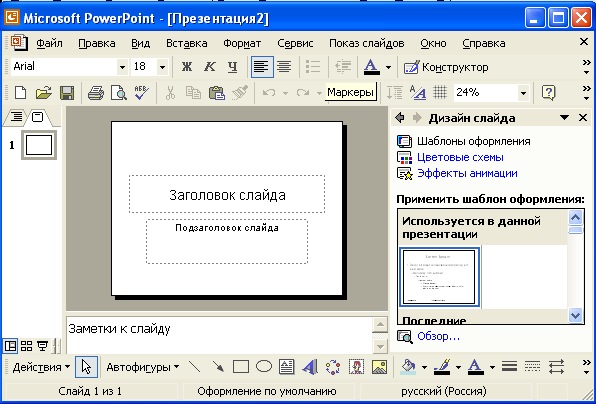This screenshot has height=404, width=596.
Task: Open the Arial font name dropdown
Action: click(x=122, y=68)
